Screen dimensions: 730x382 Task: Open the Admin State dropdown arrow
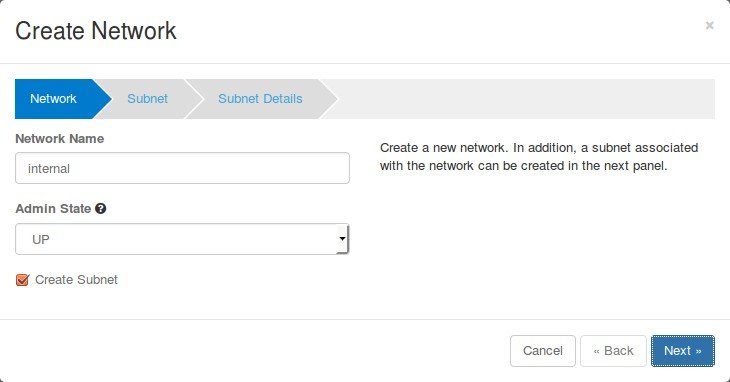click(342, 239)
